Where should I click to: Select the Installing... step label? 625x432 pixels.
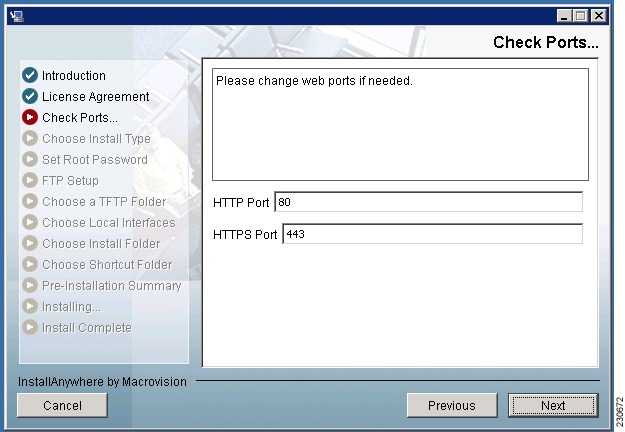71,306
